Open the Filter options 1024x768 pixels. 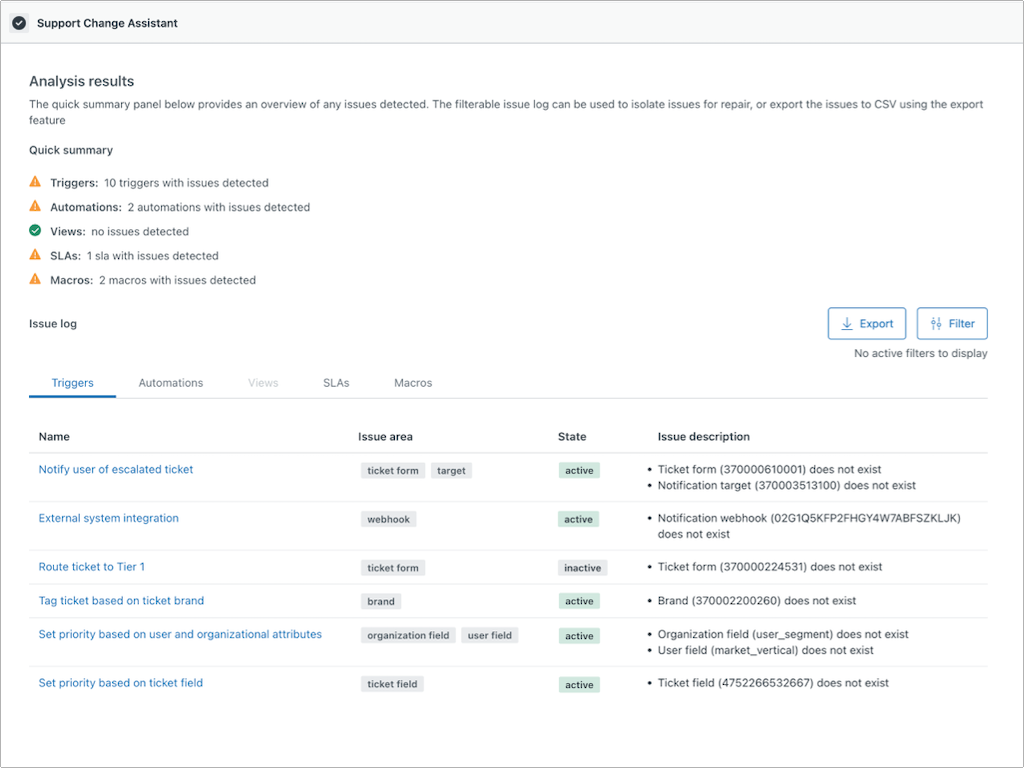pos(951,324)
